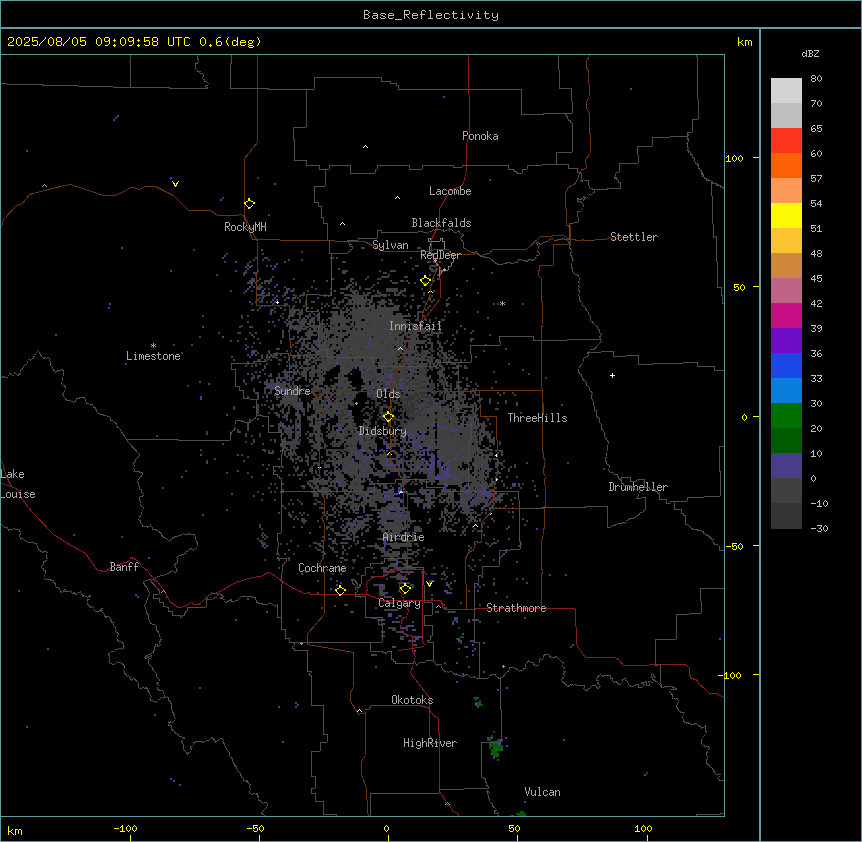Click the Base_Reflectivity title
This screenshot has height=842, width=862.
[431, 15]
